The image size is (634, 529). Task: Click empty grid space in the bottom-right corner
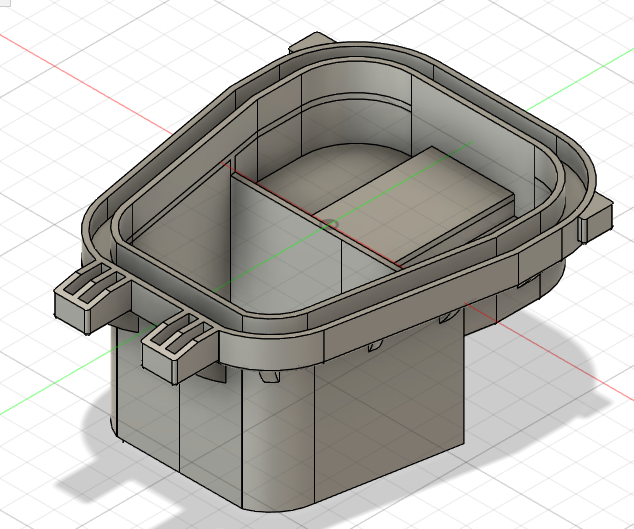click(580, 480)
